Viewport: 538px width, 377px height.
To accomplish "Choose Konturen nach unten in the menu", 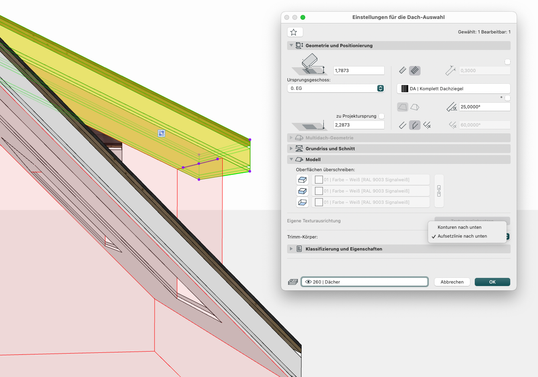I will coord(459,227).
